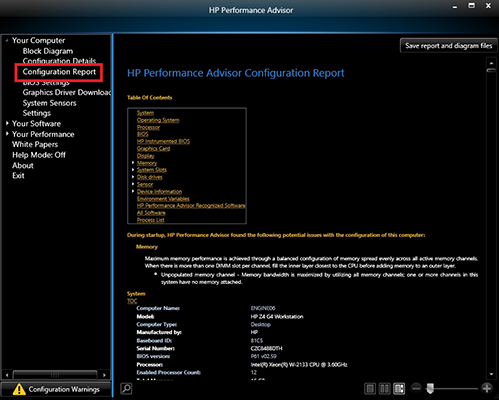This screenshot has height=400, width=499.
Task: Follow the BIOS contents link
Action: point(143,134)
